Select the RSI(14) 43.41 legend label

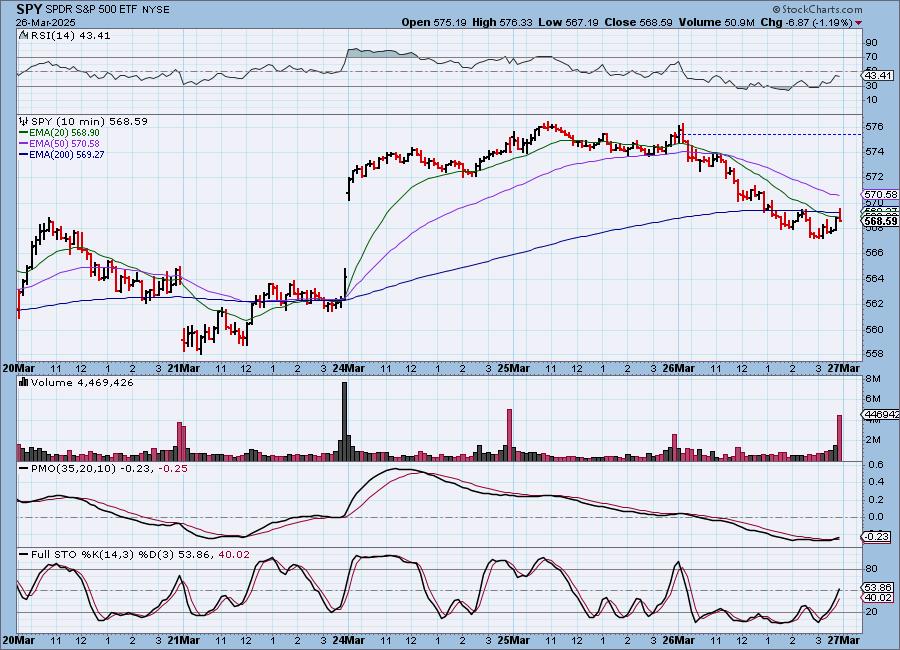click(x=71, y=35)
